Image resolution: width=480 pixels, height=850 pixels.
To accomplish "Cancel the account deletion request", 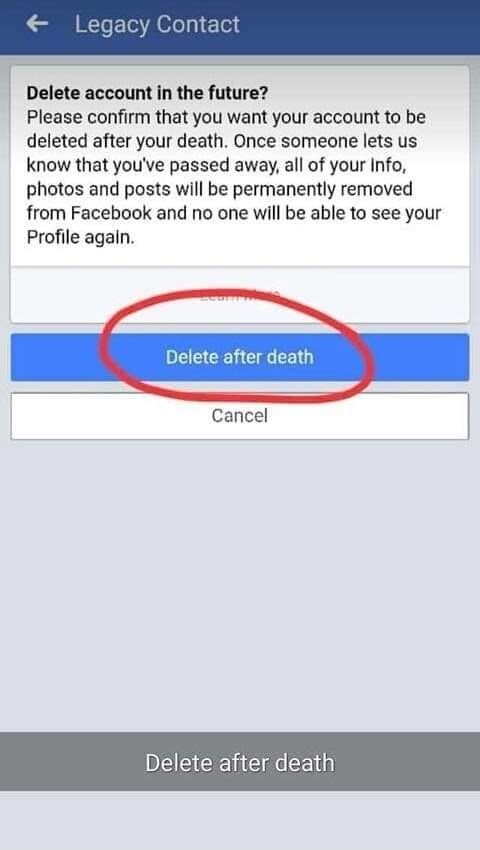I will [240, 416].
